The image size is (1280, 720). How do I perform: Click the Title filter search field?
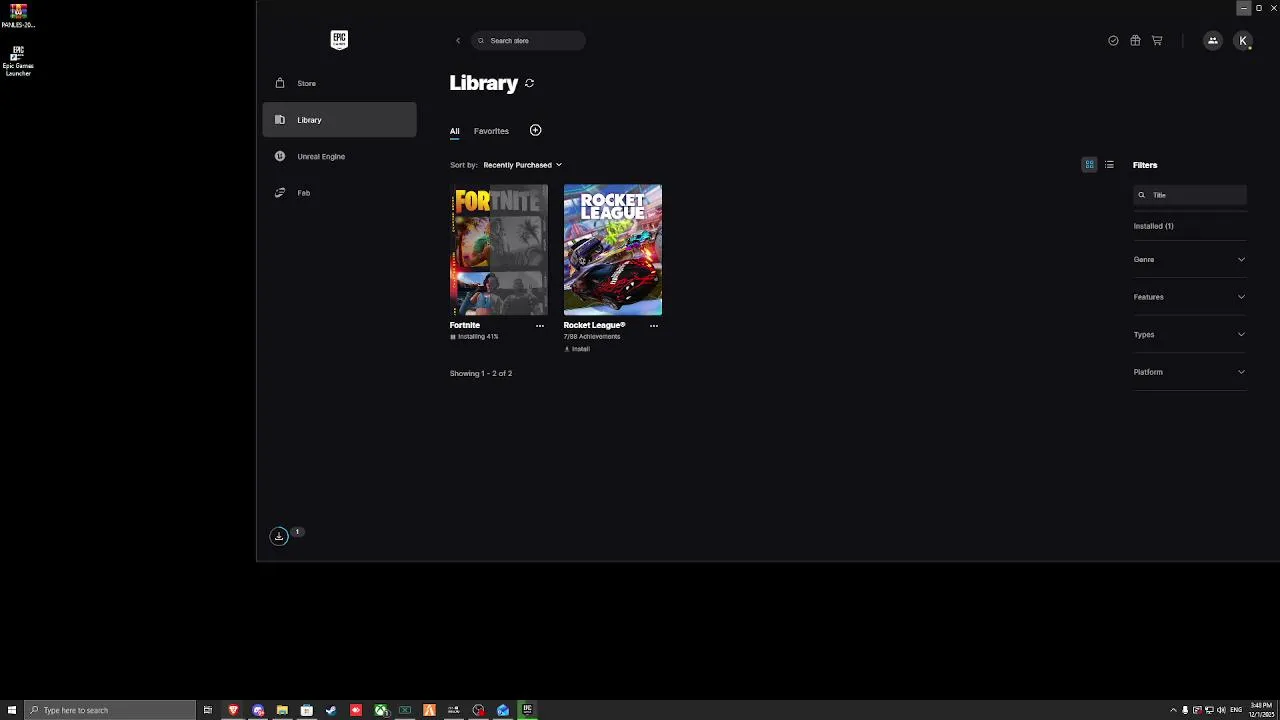pyautogui.click(x=1190, y=195)
